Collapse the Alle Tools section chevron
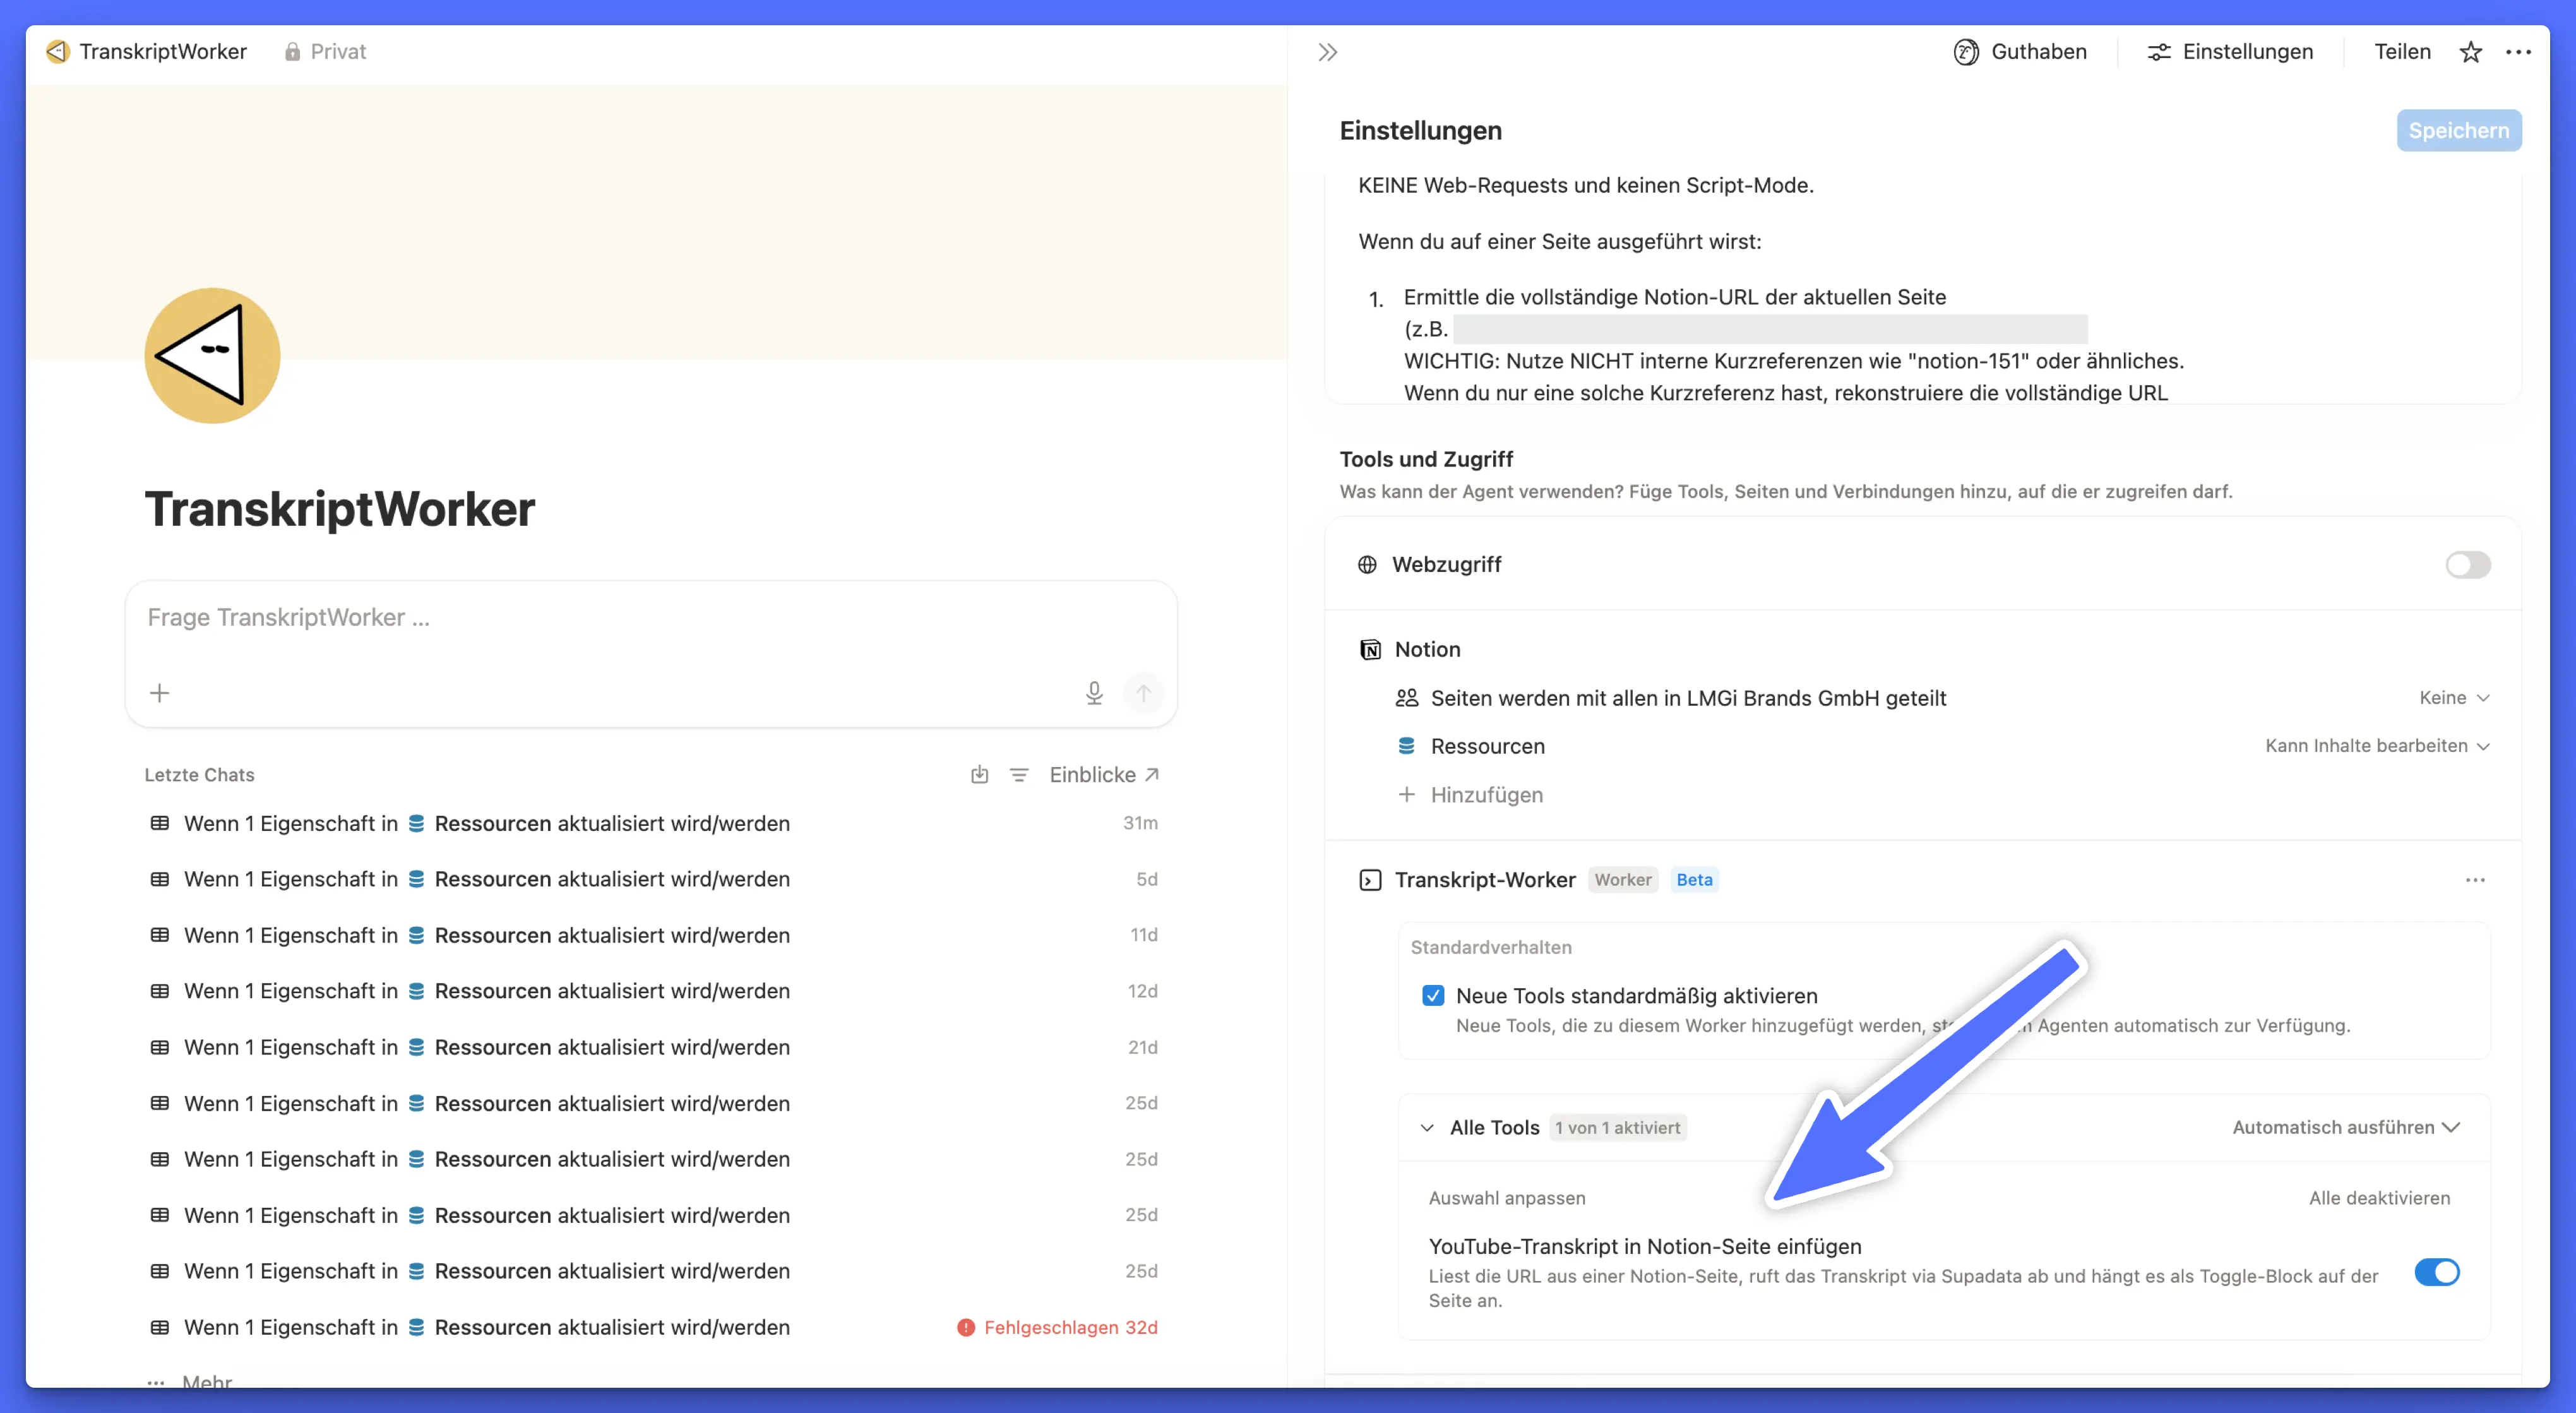2576x1413 pixels. click(1426, 1127)
